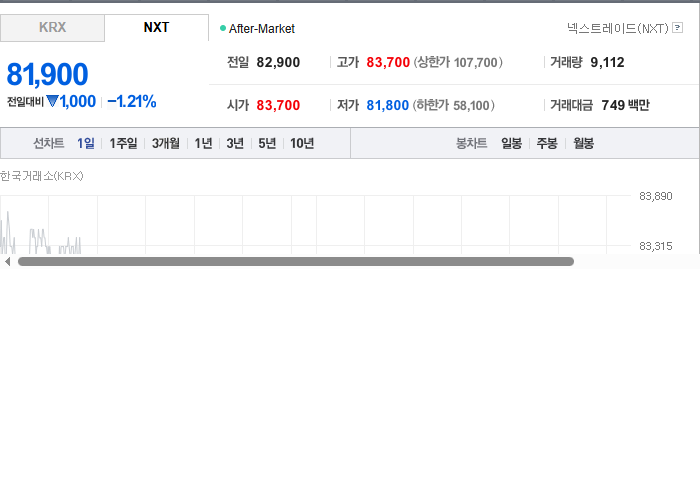This screenshot has width=700, height=490.
Task: Click the After-Market status label
Action: pos(262,29)
